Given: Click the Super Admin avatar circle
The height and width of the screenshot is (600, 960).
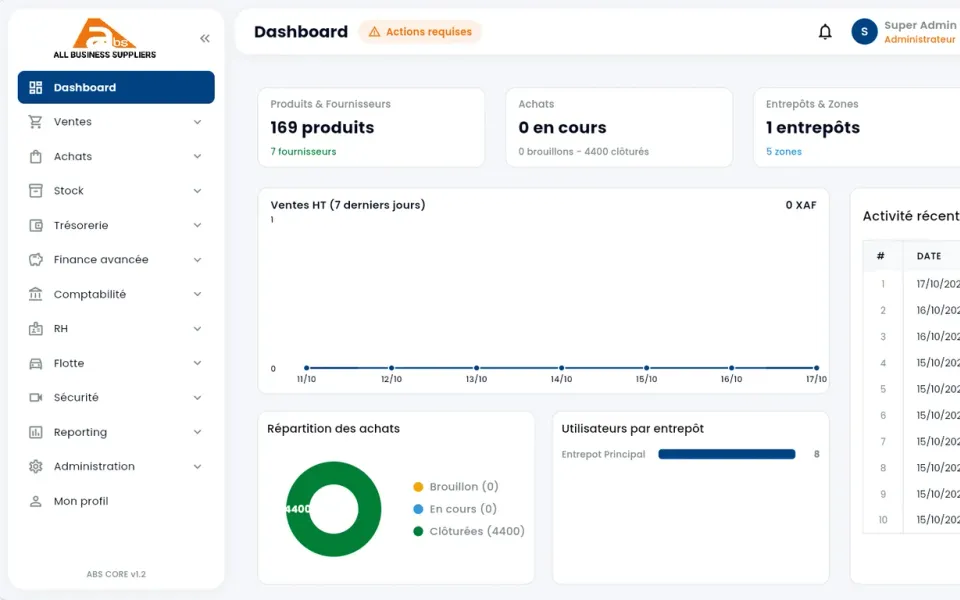Looking at the screenshot, I should coord(864,32).
